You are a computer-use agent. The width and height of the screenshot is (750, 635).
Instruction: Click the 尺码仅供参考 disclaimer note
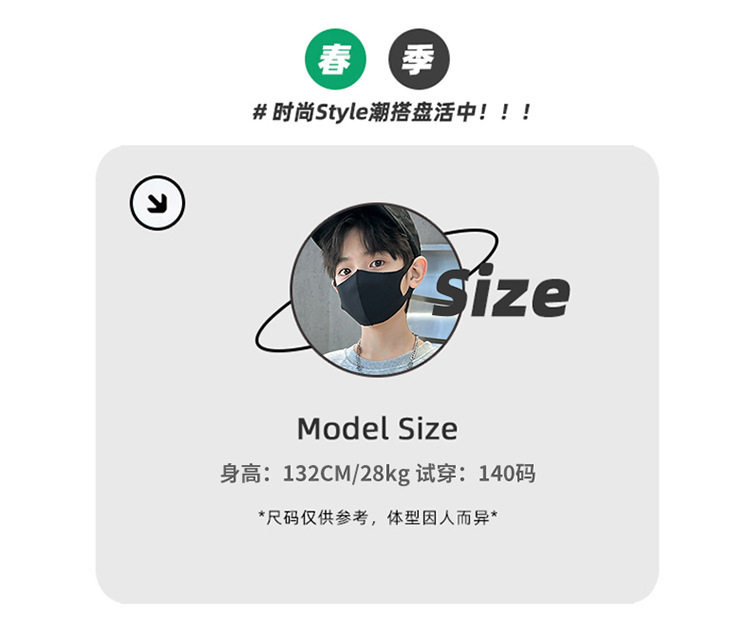[377, 517]
